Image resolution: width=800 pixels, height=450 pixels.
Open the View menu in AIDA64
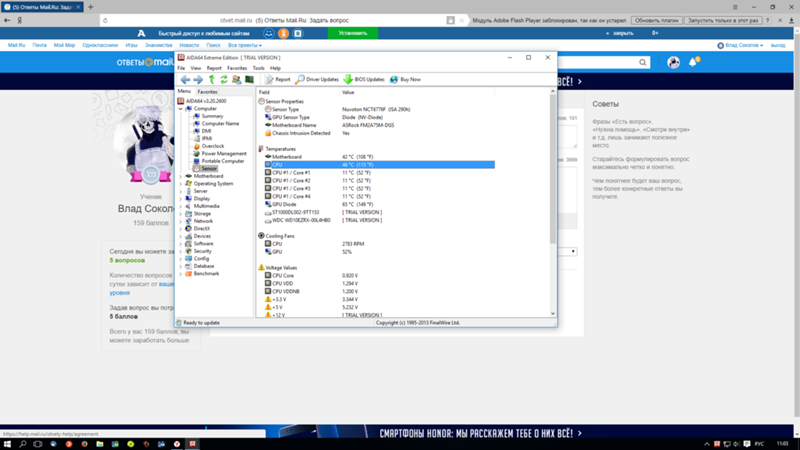[195, 68]
